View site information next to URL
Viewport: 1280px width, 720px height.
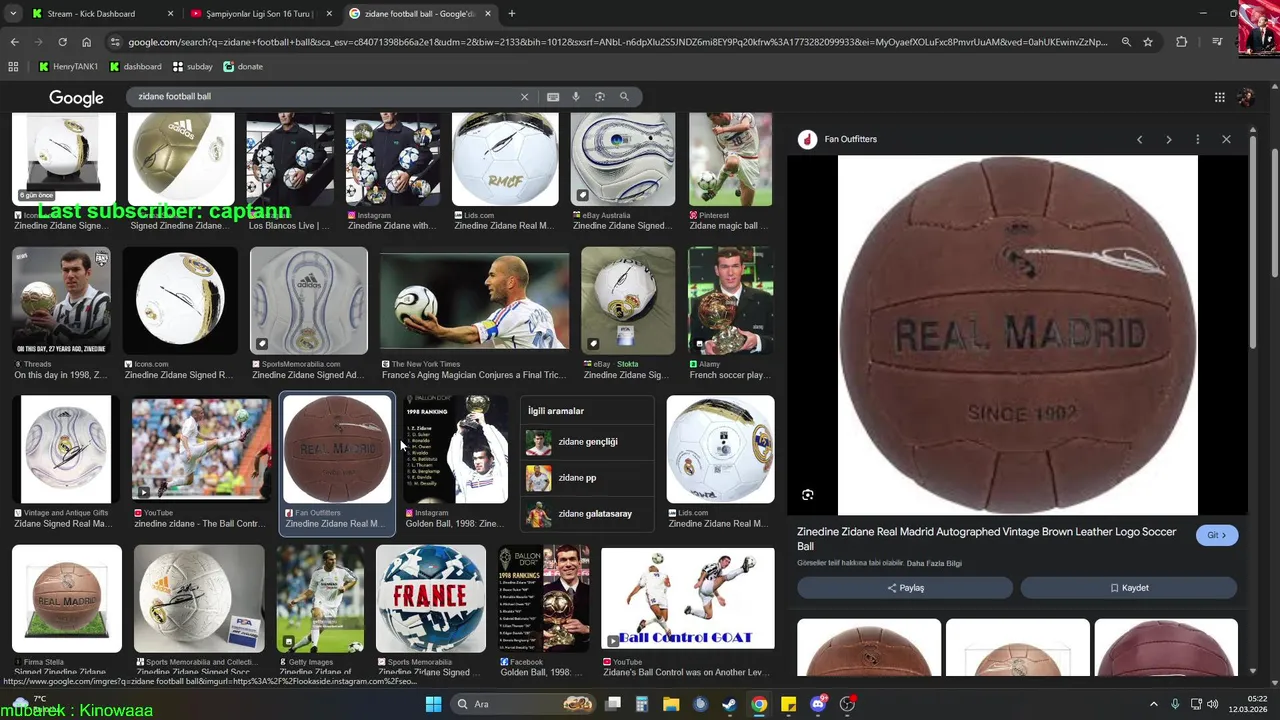coord(115,42)
